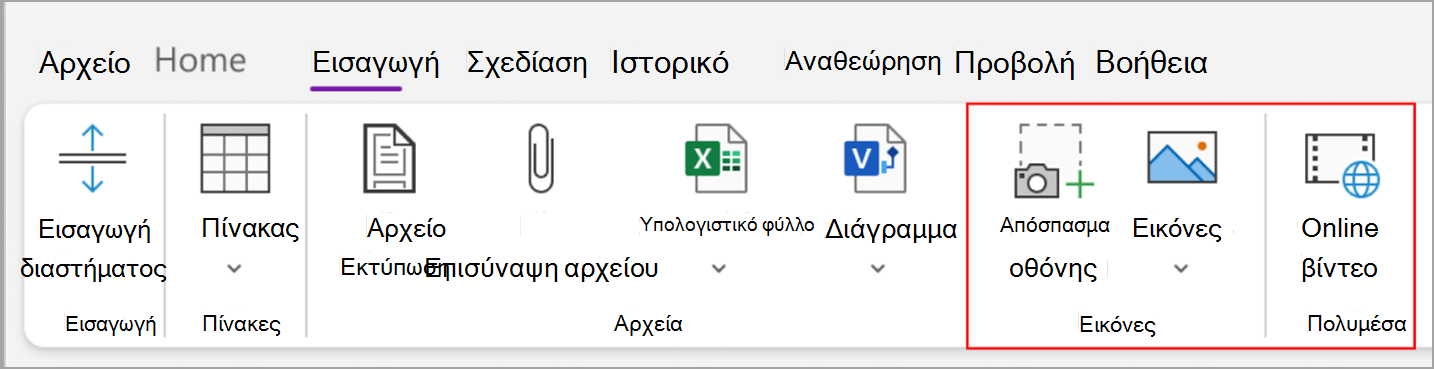Open the Αρχείο tab
The image size is (1434, 369).
[x=85, y=64]
